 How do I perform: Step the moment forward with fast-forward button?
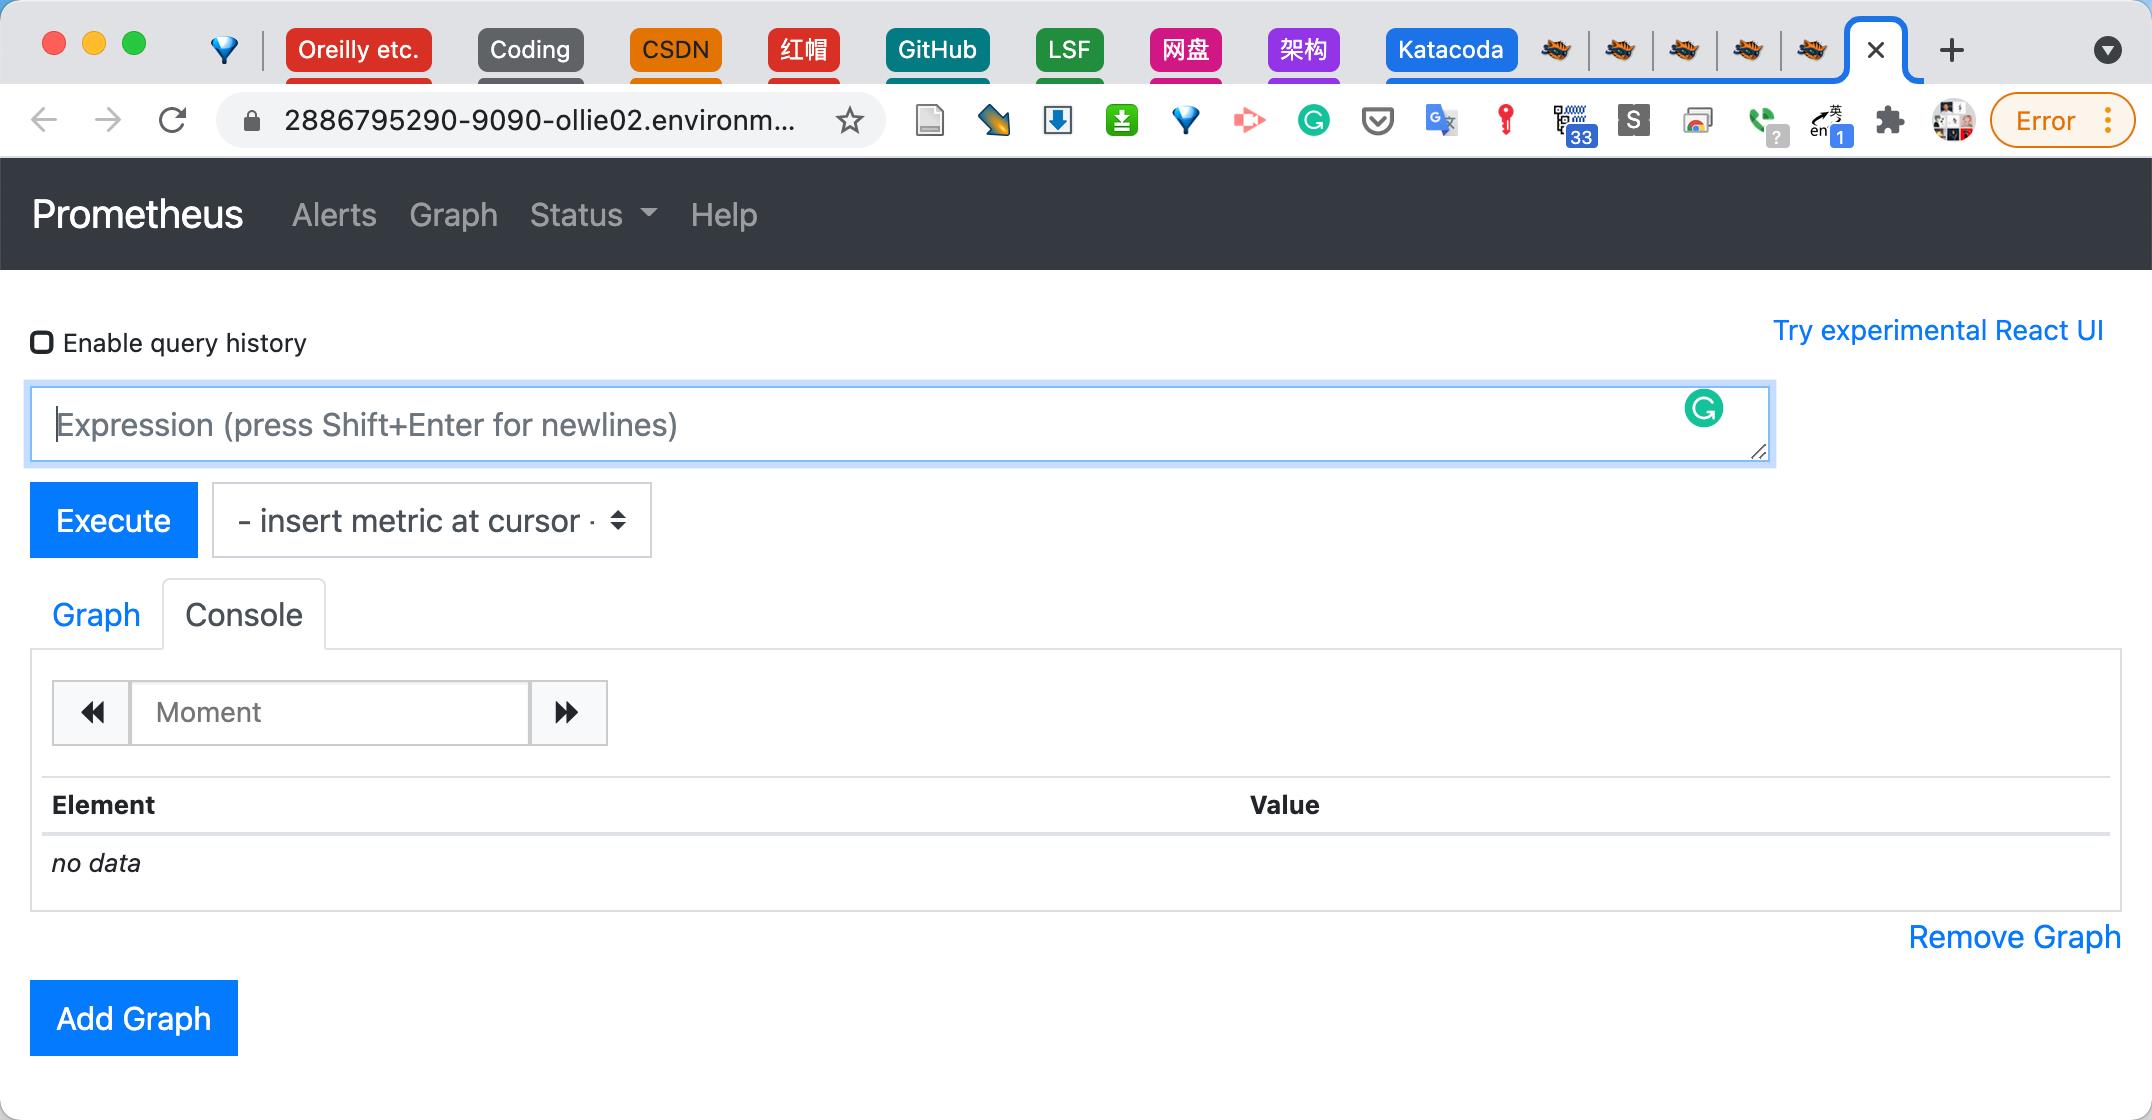[568, 712]
